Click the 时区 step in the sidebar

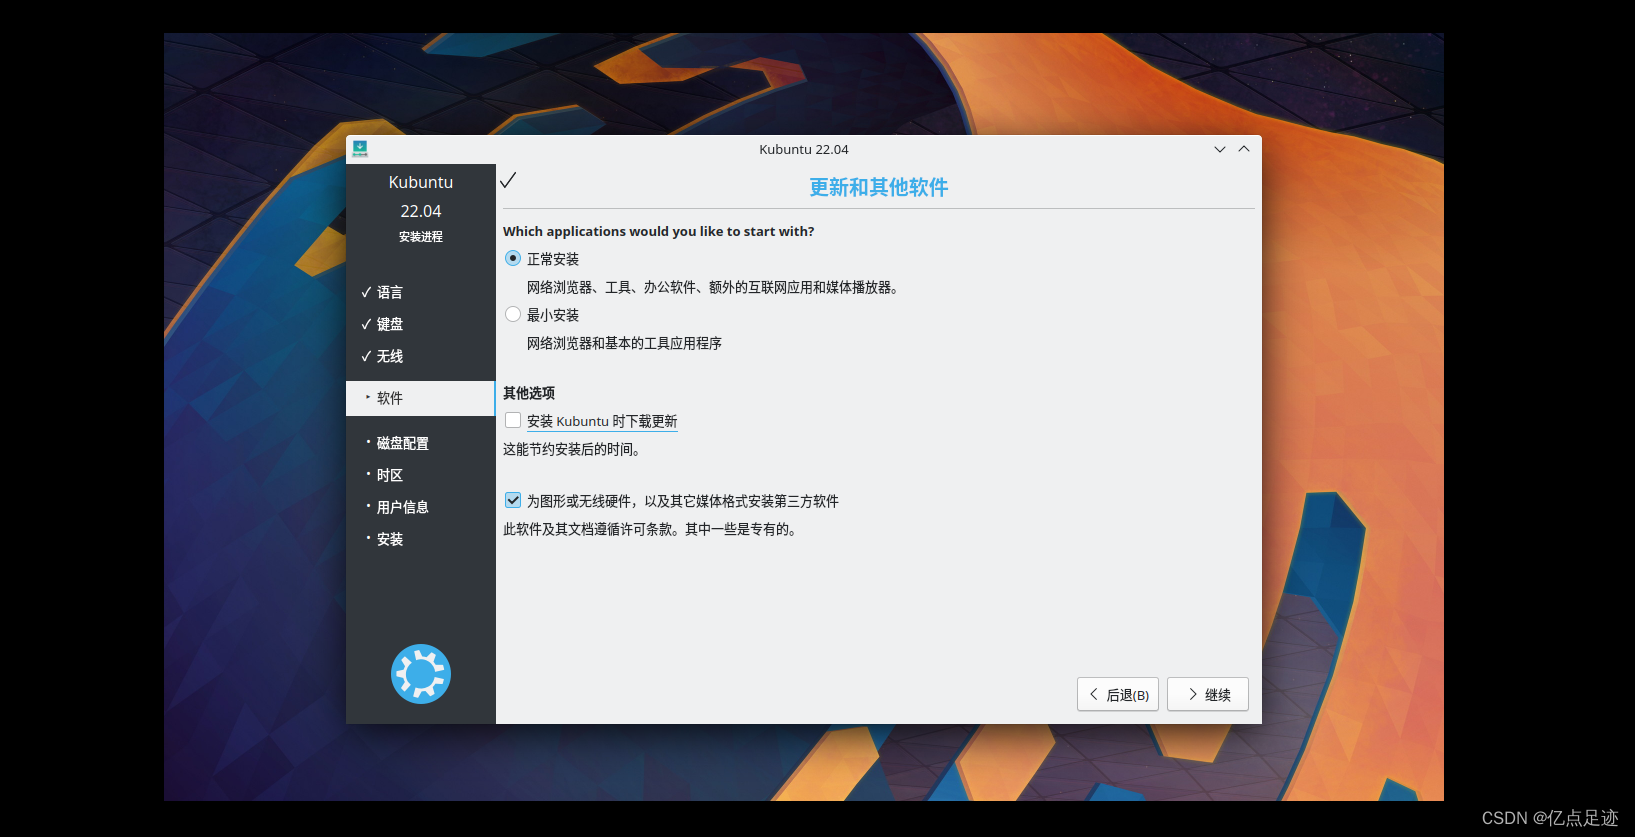[389, 475]
